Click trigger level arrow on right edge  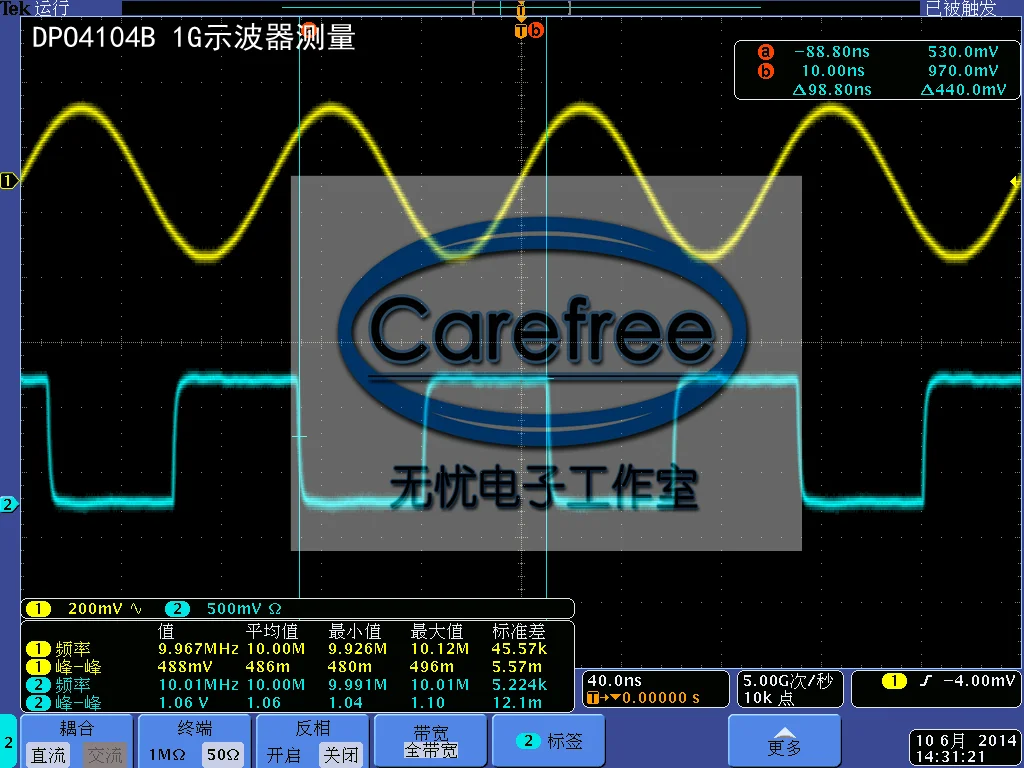pyautogui.click(x=1016, y=181)
